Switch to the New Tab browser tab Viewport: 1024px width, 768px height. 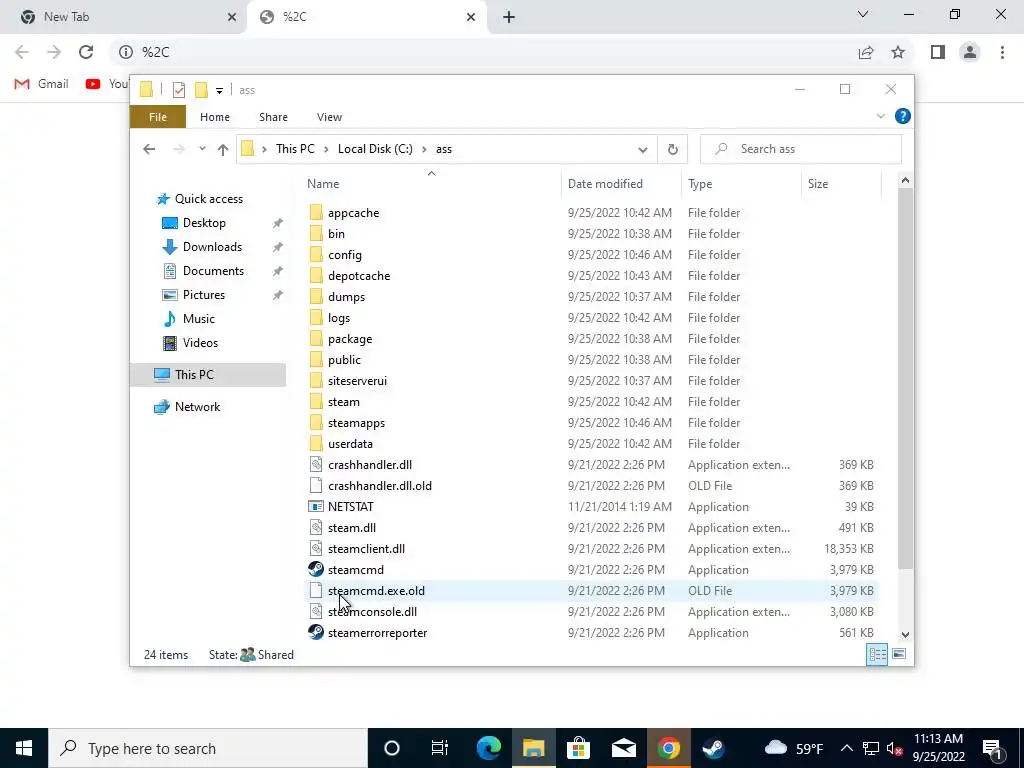point(124,17)
